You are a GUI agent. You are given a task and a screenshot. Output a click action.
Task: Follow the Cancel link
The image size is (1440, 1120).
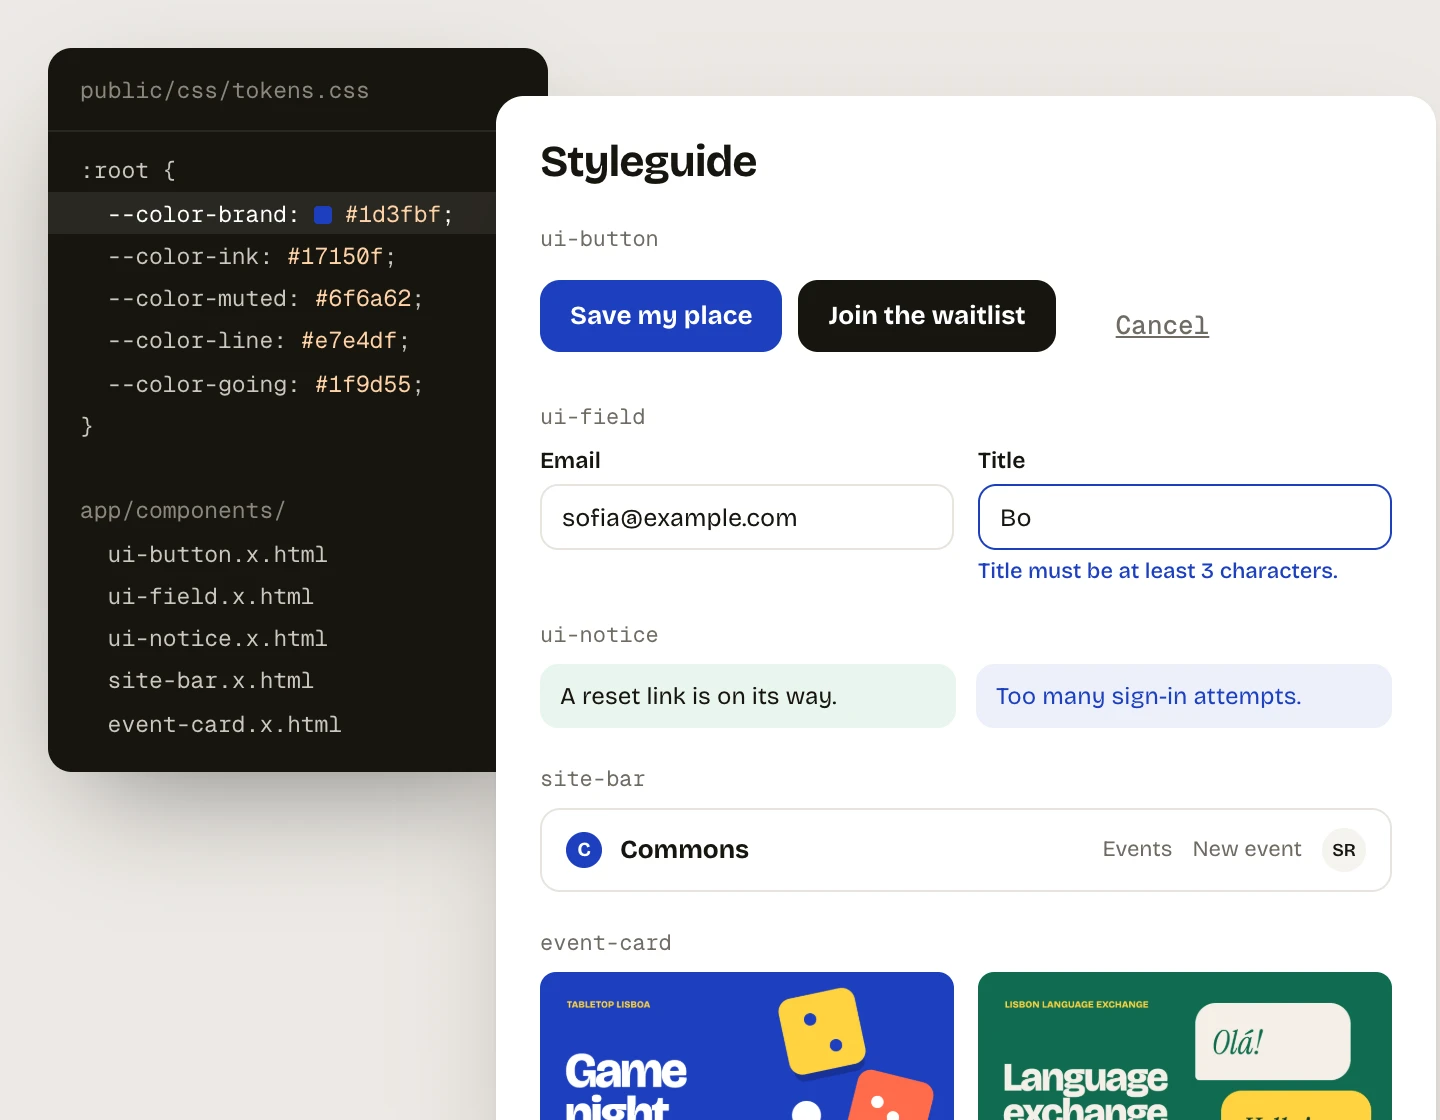pyautogui.click(x=1162, y=326)
